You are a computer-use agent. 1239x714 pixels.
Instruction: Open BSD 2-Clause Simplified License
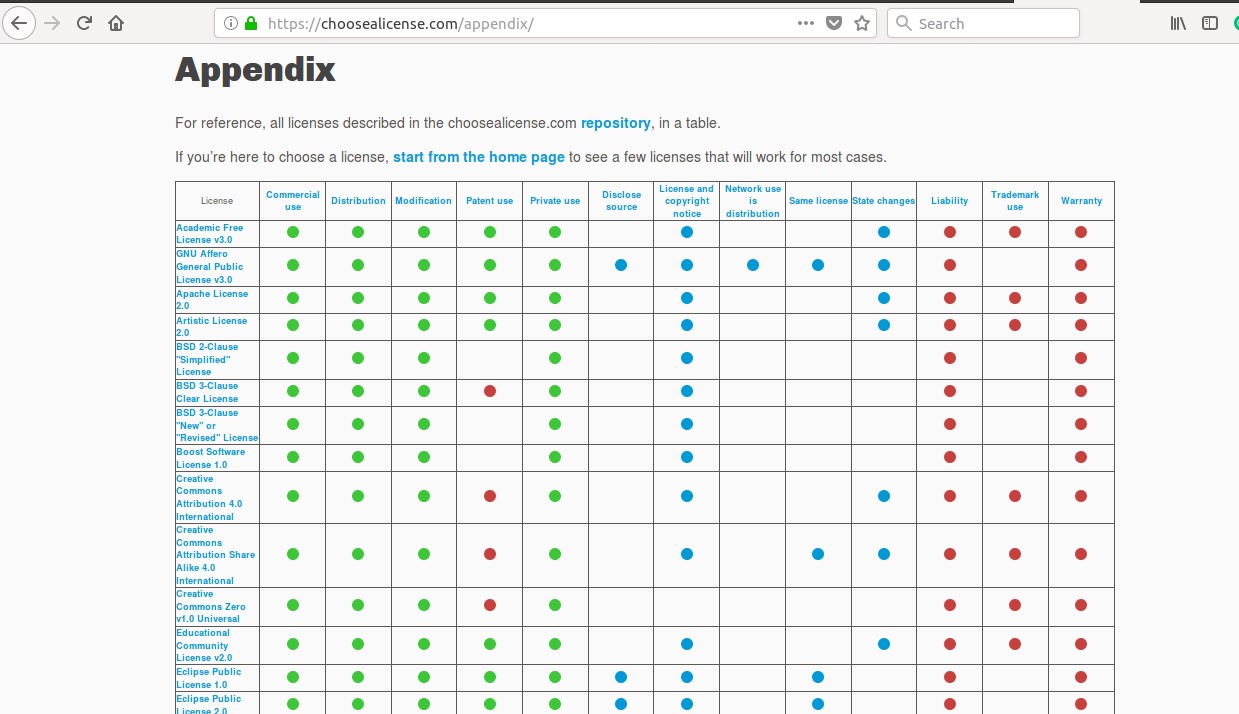[x=208, y=359]
